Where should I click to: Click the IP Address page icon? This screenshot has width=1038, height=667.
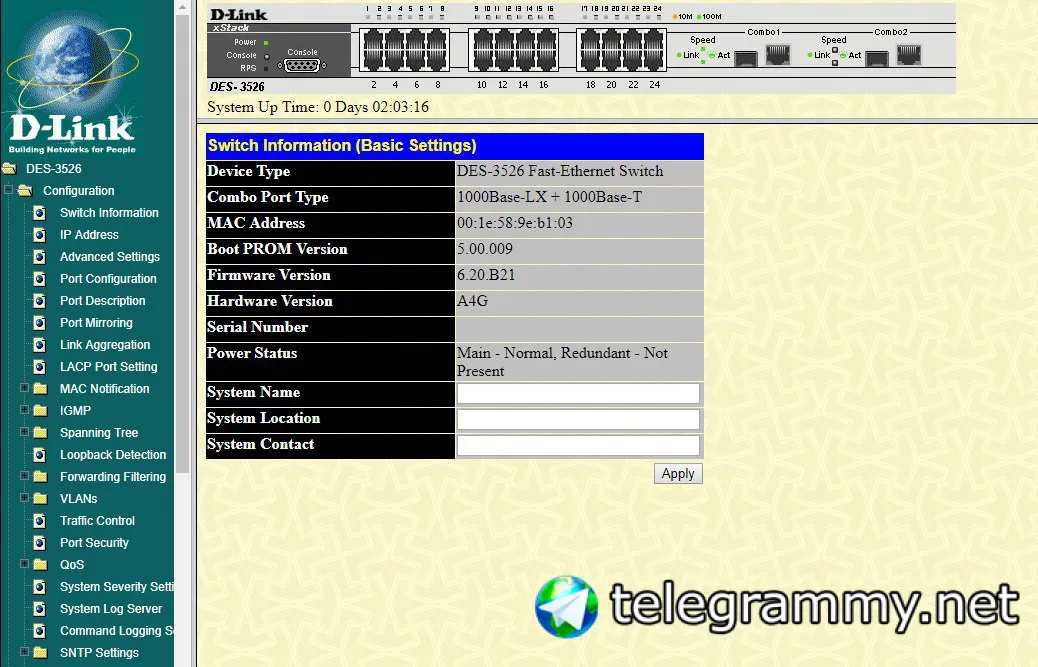click(40, 235)
